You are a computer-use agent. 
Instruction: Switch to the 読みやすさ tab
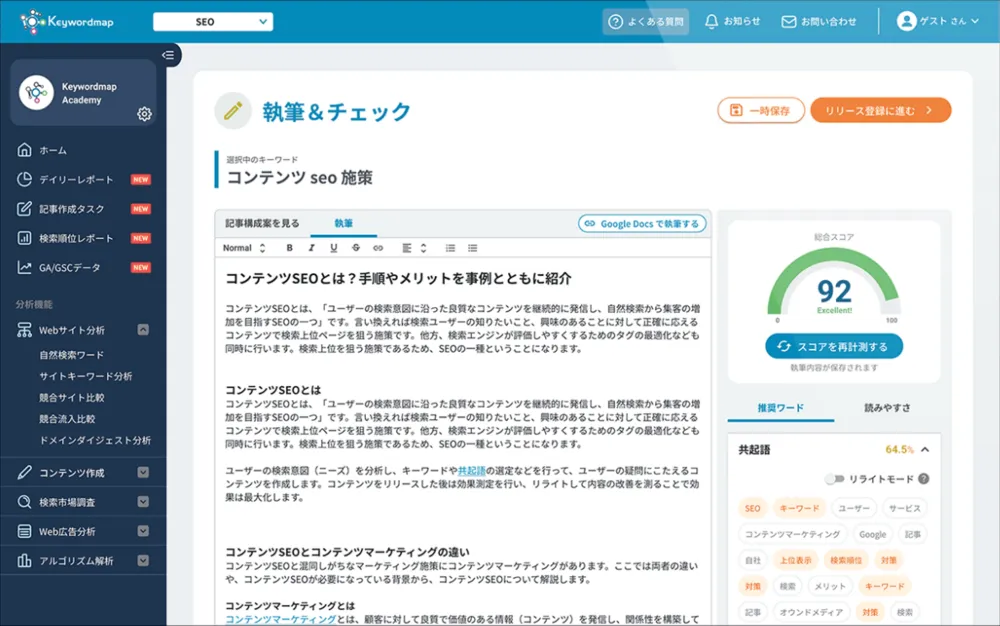click(x=886, y=408)
